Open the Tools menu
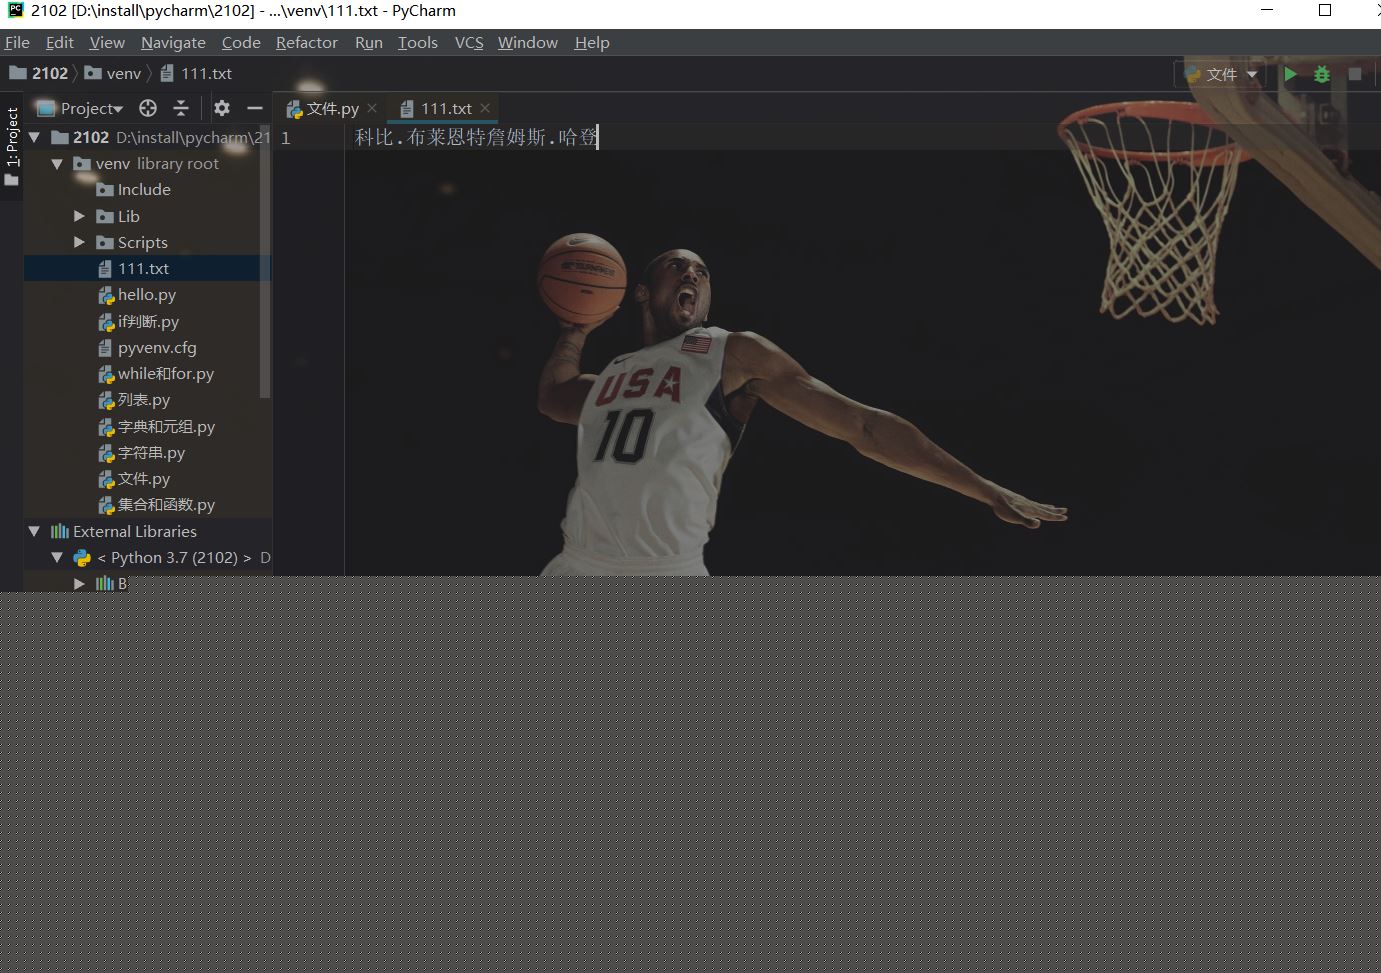Viewport: 1381px width, 973px height. click(x=418, y=42)
